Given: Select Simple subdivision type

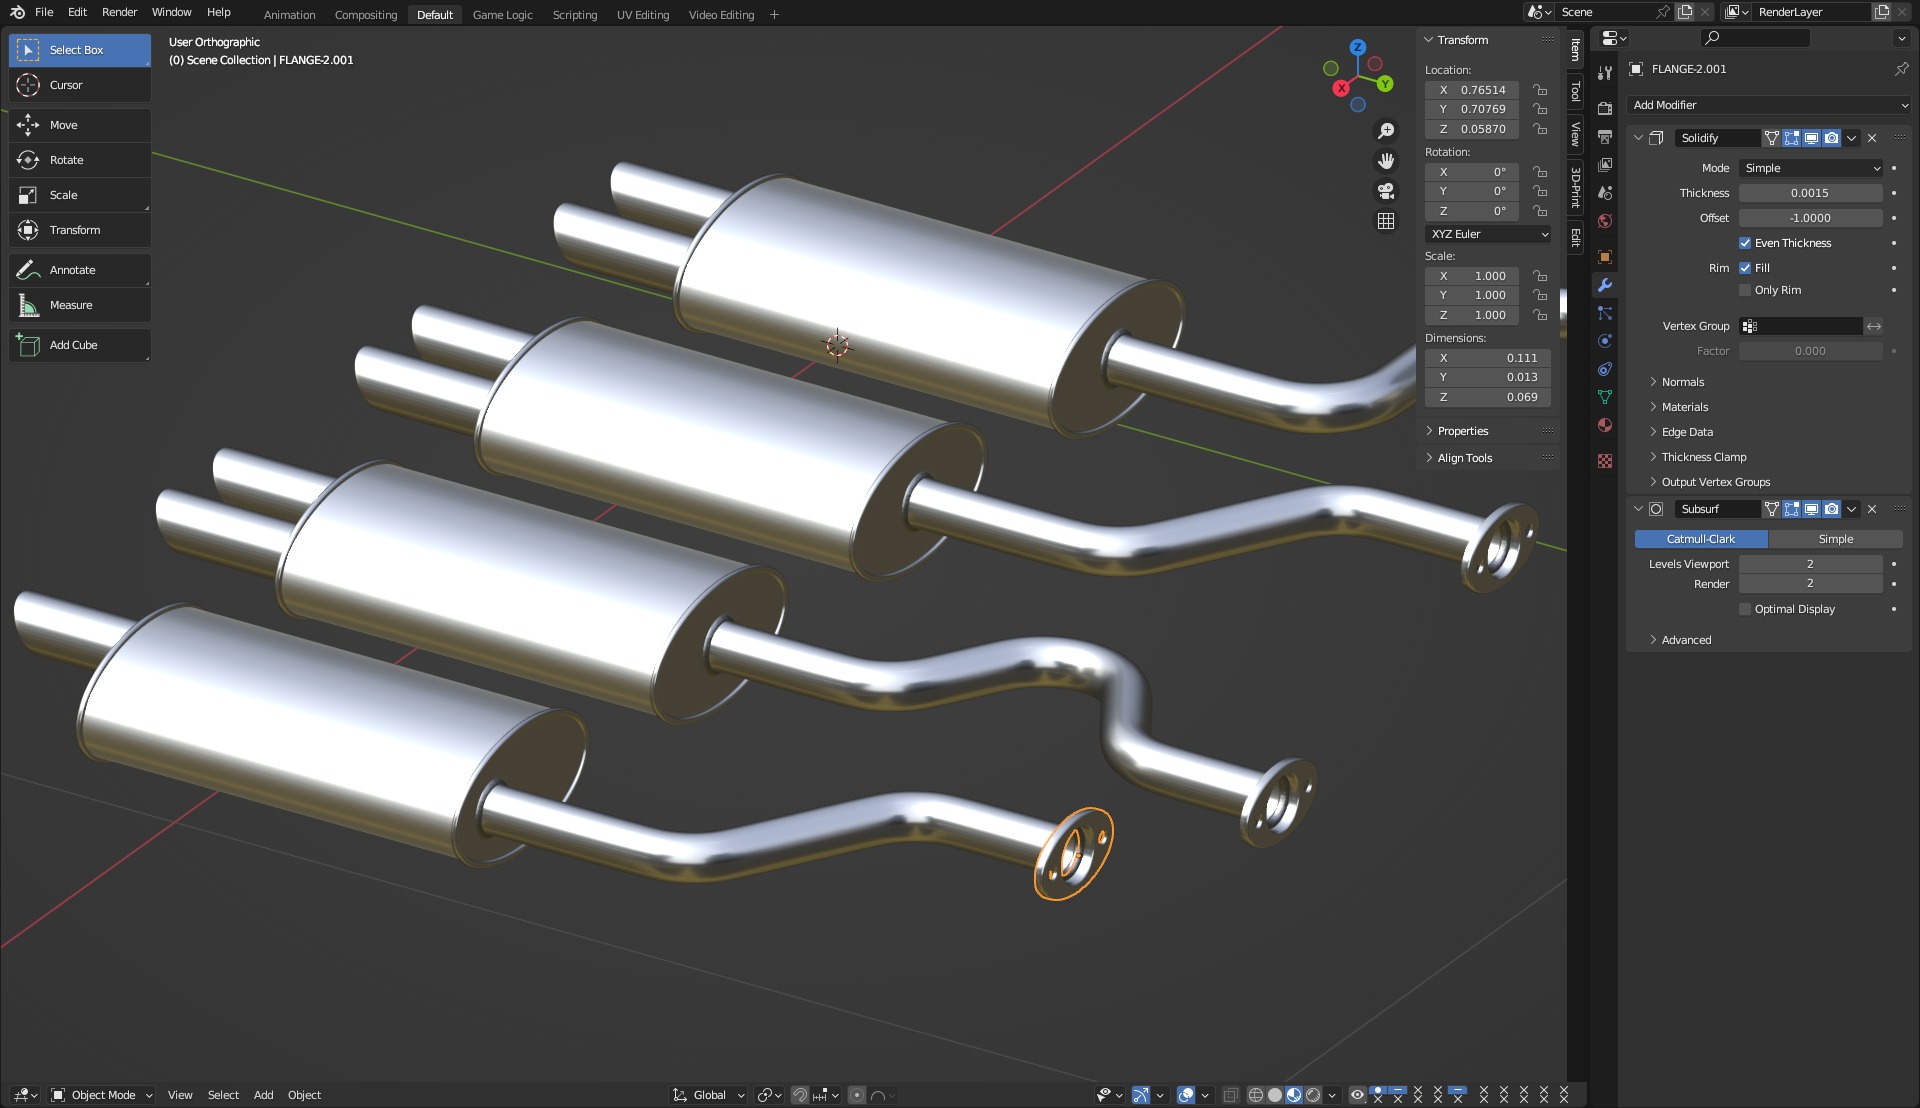Looking at the screenshot, I should 1835,539.
